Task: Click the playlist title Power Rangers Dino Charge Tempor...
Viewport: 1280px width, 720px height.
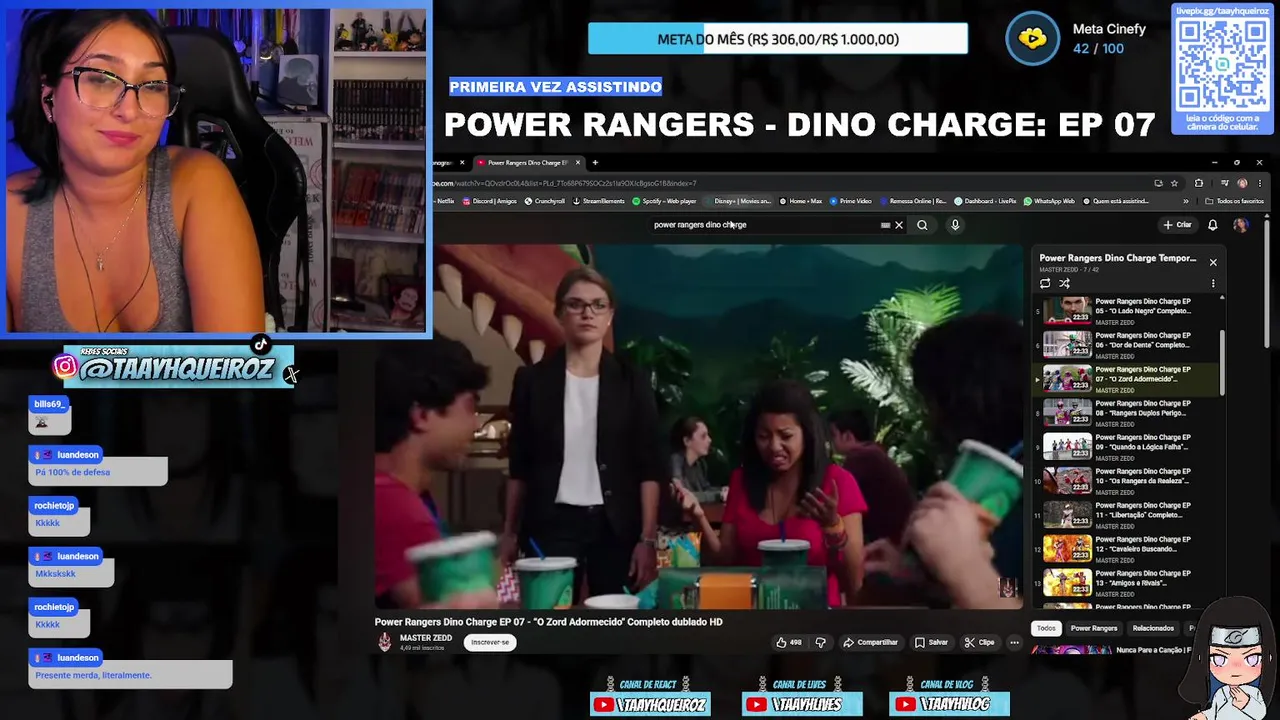Action: [x=1117, y=258]
